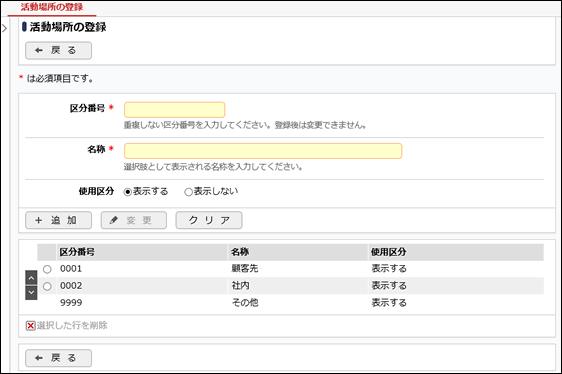562x374 pixels.
Task: Select the row 0002 radio button
Action: [47, 286]
